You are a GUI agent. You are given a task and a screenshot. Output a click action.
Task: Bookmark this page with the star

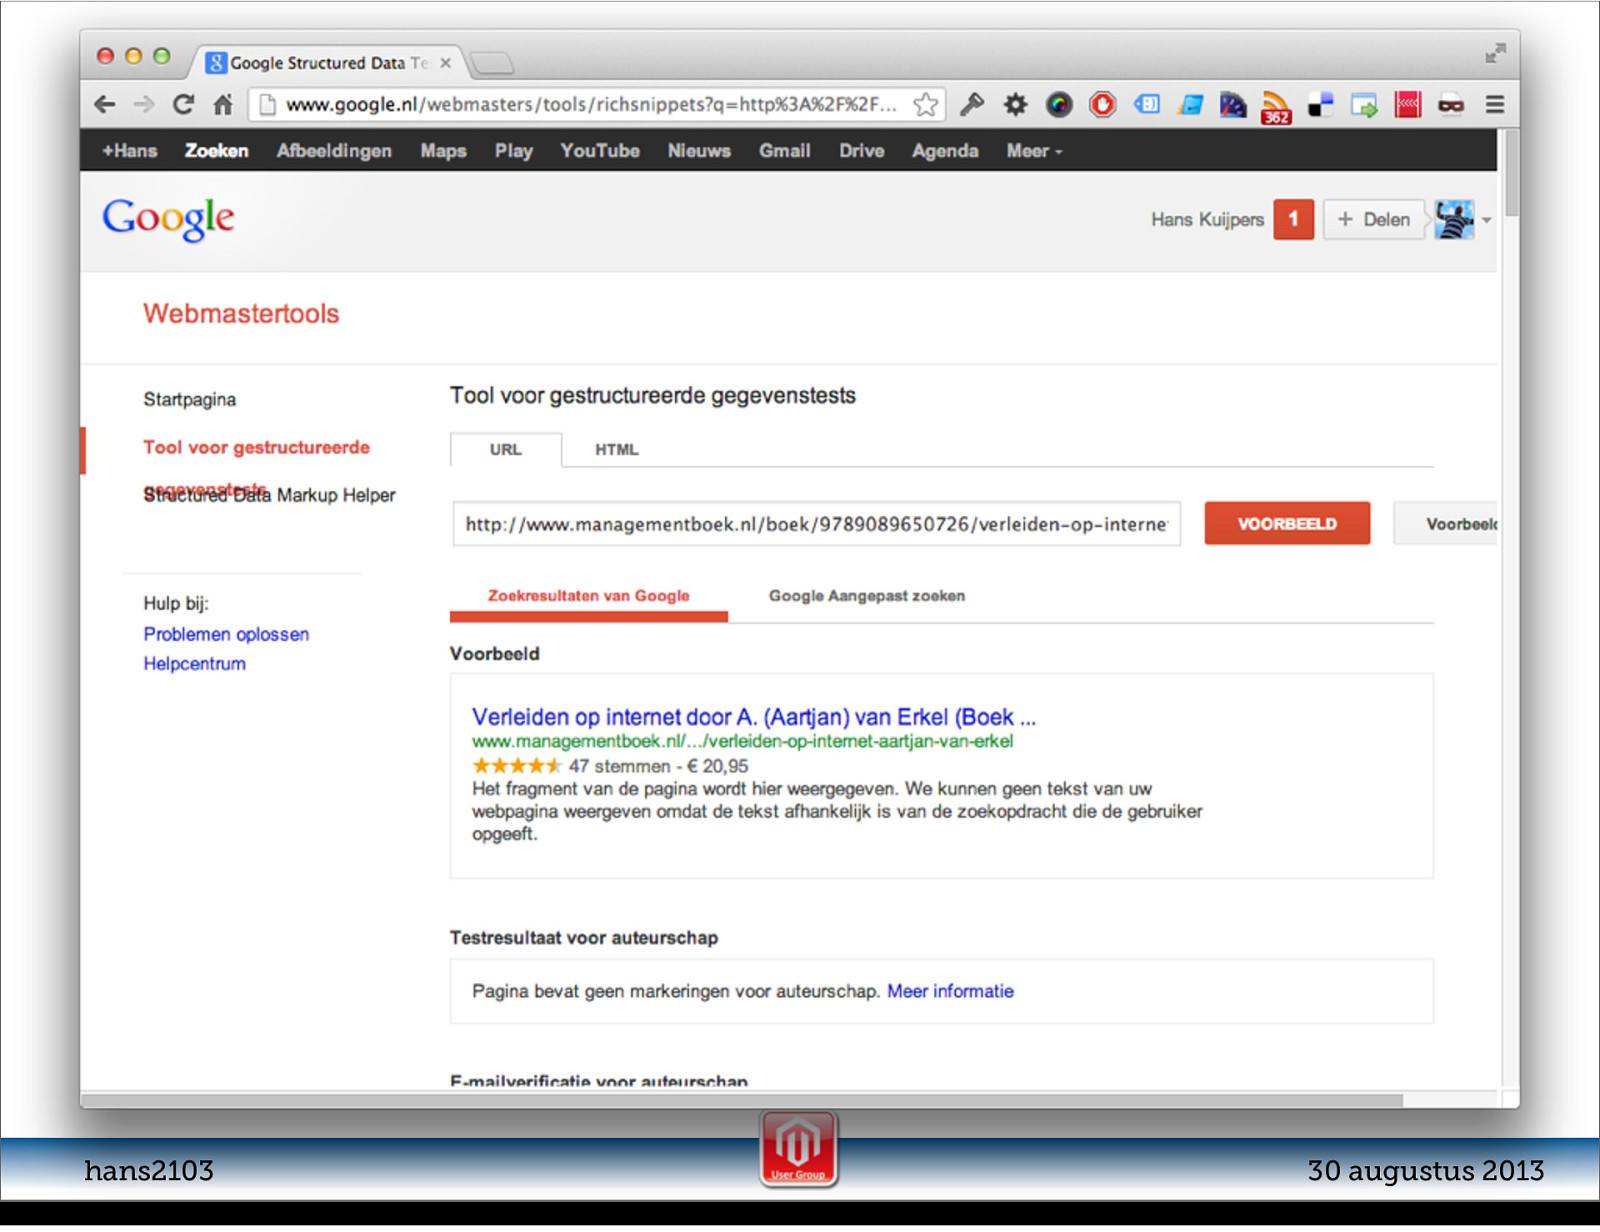tap(926, 104)
